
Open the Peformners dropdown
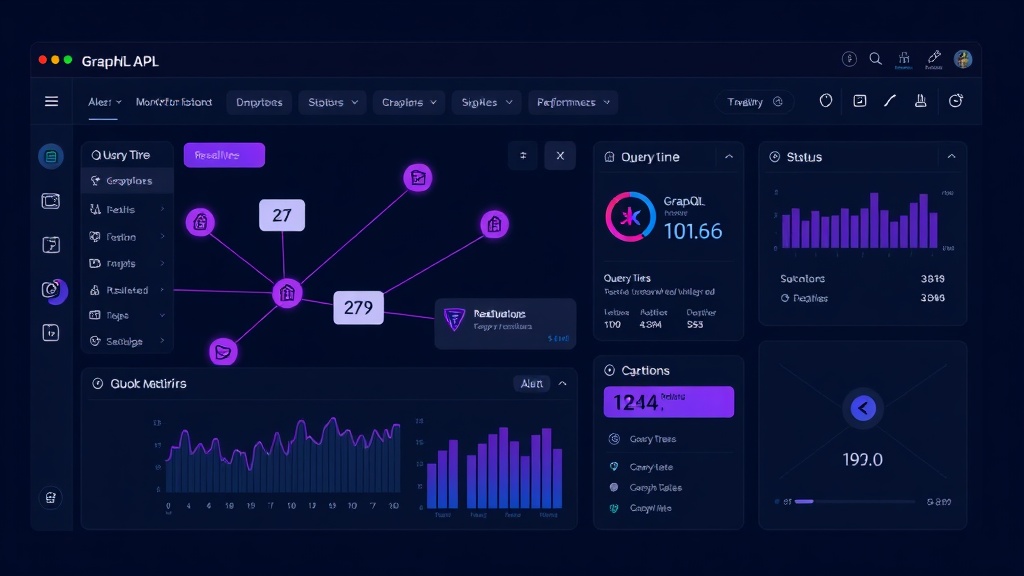(573, 103)
